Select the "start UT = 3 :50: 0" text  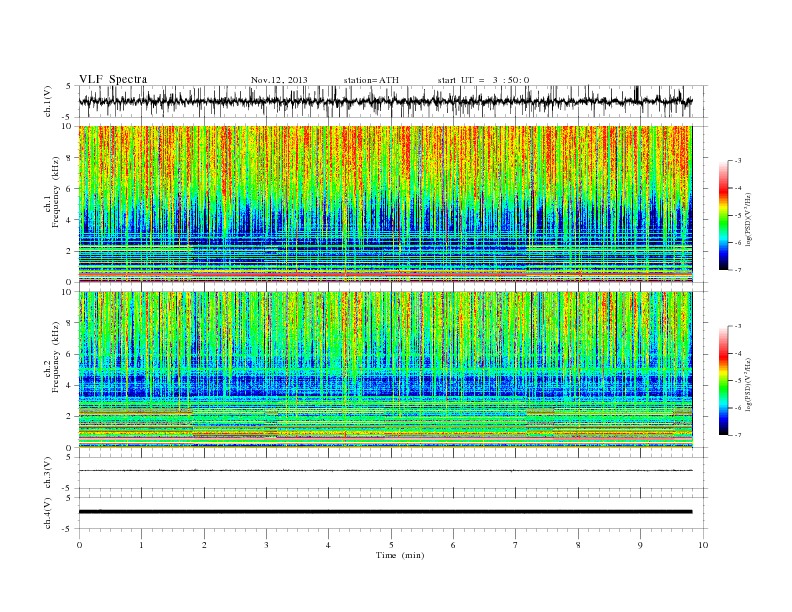pos(483,80)
